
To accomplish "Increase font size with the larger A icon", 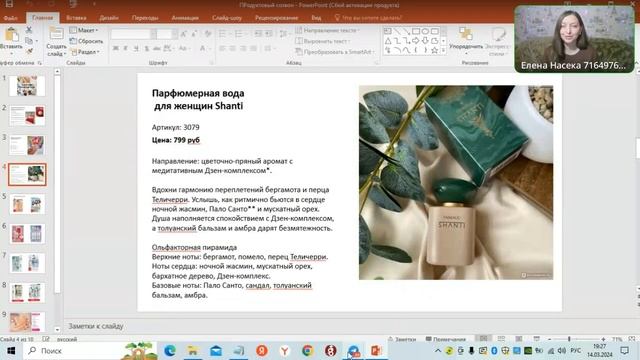I will click(184, 34).
